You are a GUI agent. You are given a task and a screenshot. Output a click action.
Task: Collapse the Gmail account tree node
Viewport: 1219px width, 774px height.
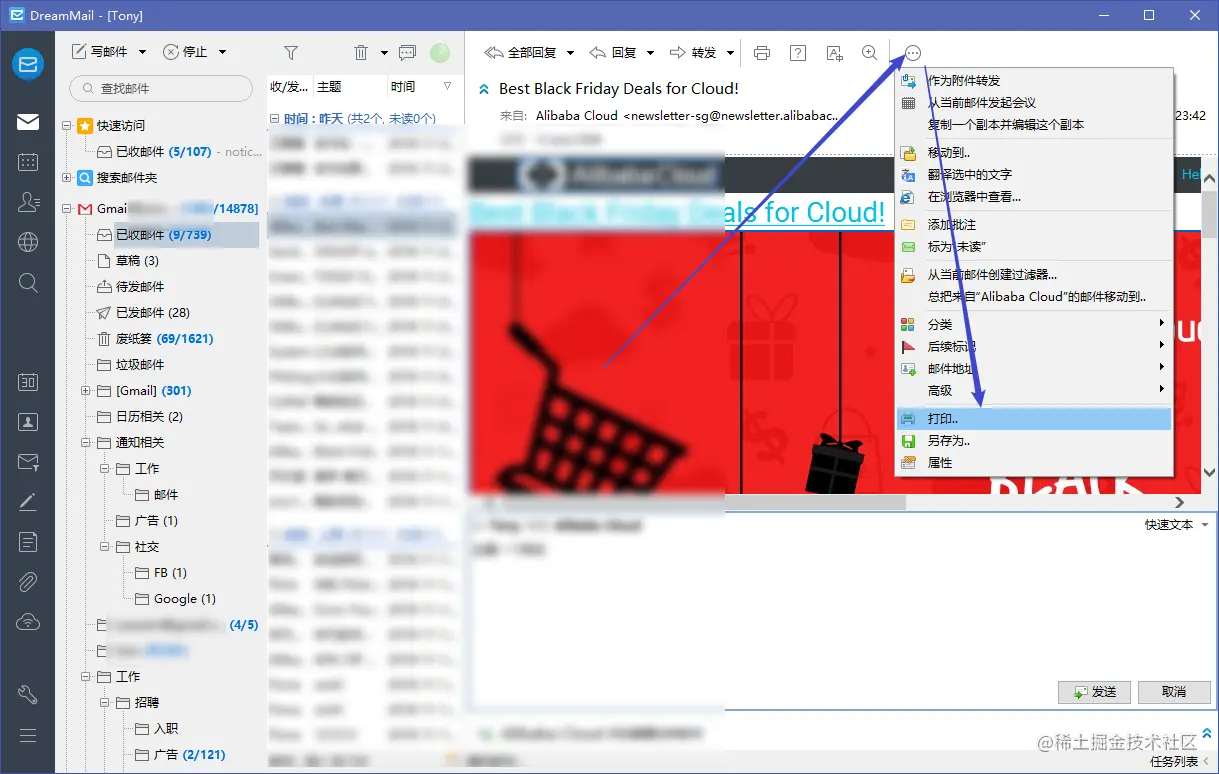(67, 209)
